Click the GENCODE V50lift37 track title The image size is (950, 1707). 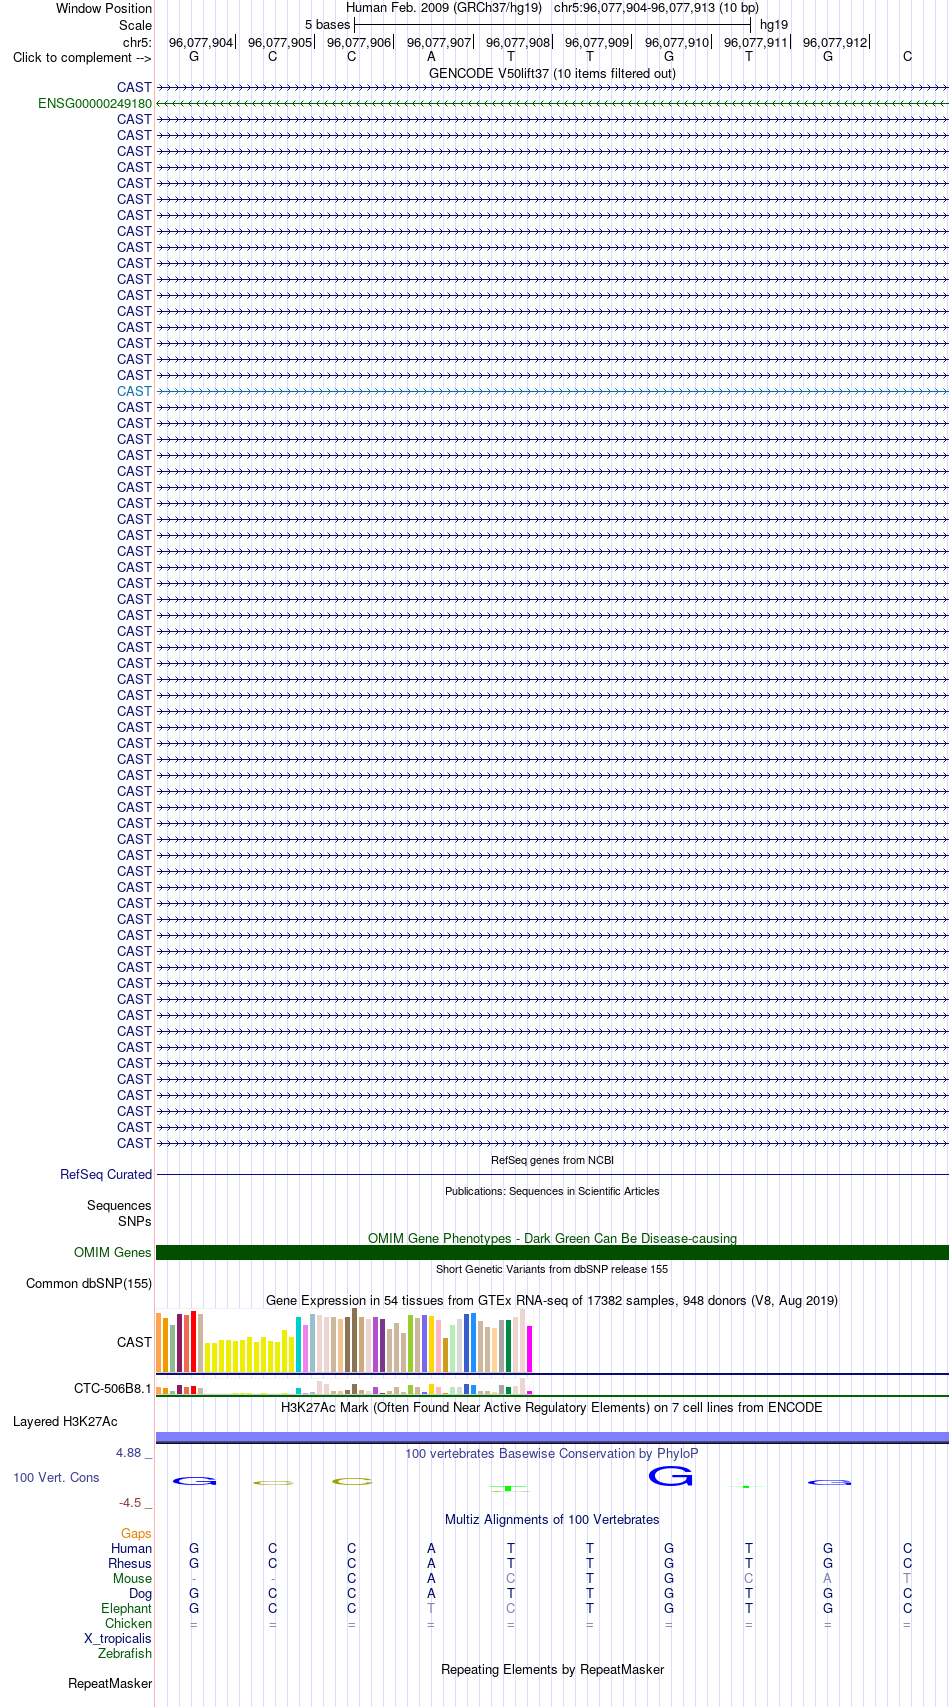(552, 73)
